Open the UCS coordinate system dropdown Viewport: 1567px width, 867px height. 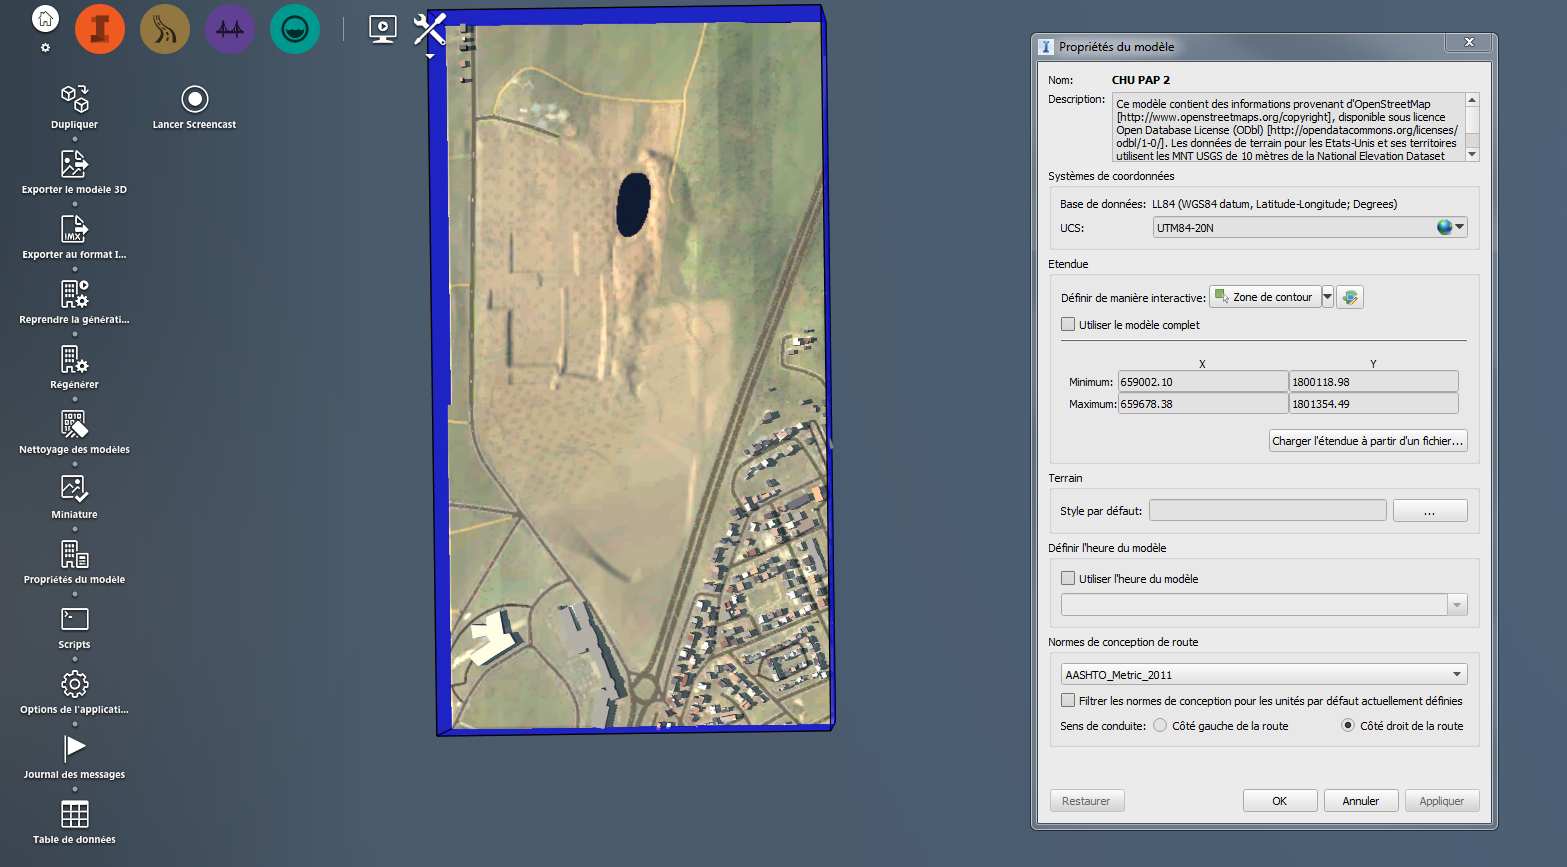click(x=1458, y=227)
